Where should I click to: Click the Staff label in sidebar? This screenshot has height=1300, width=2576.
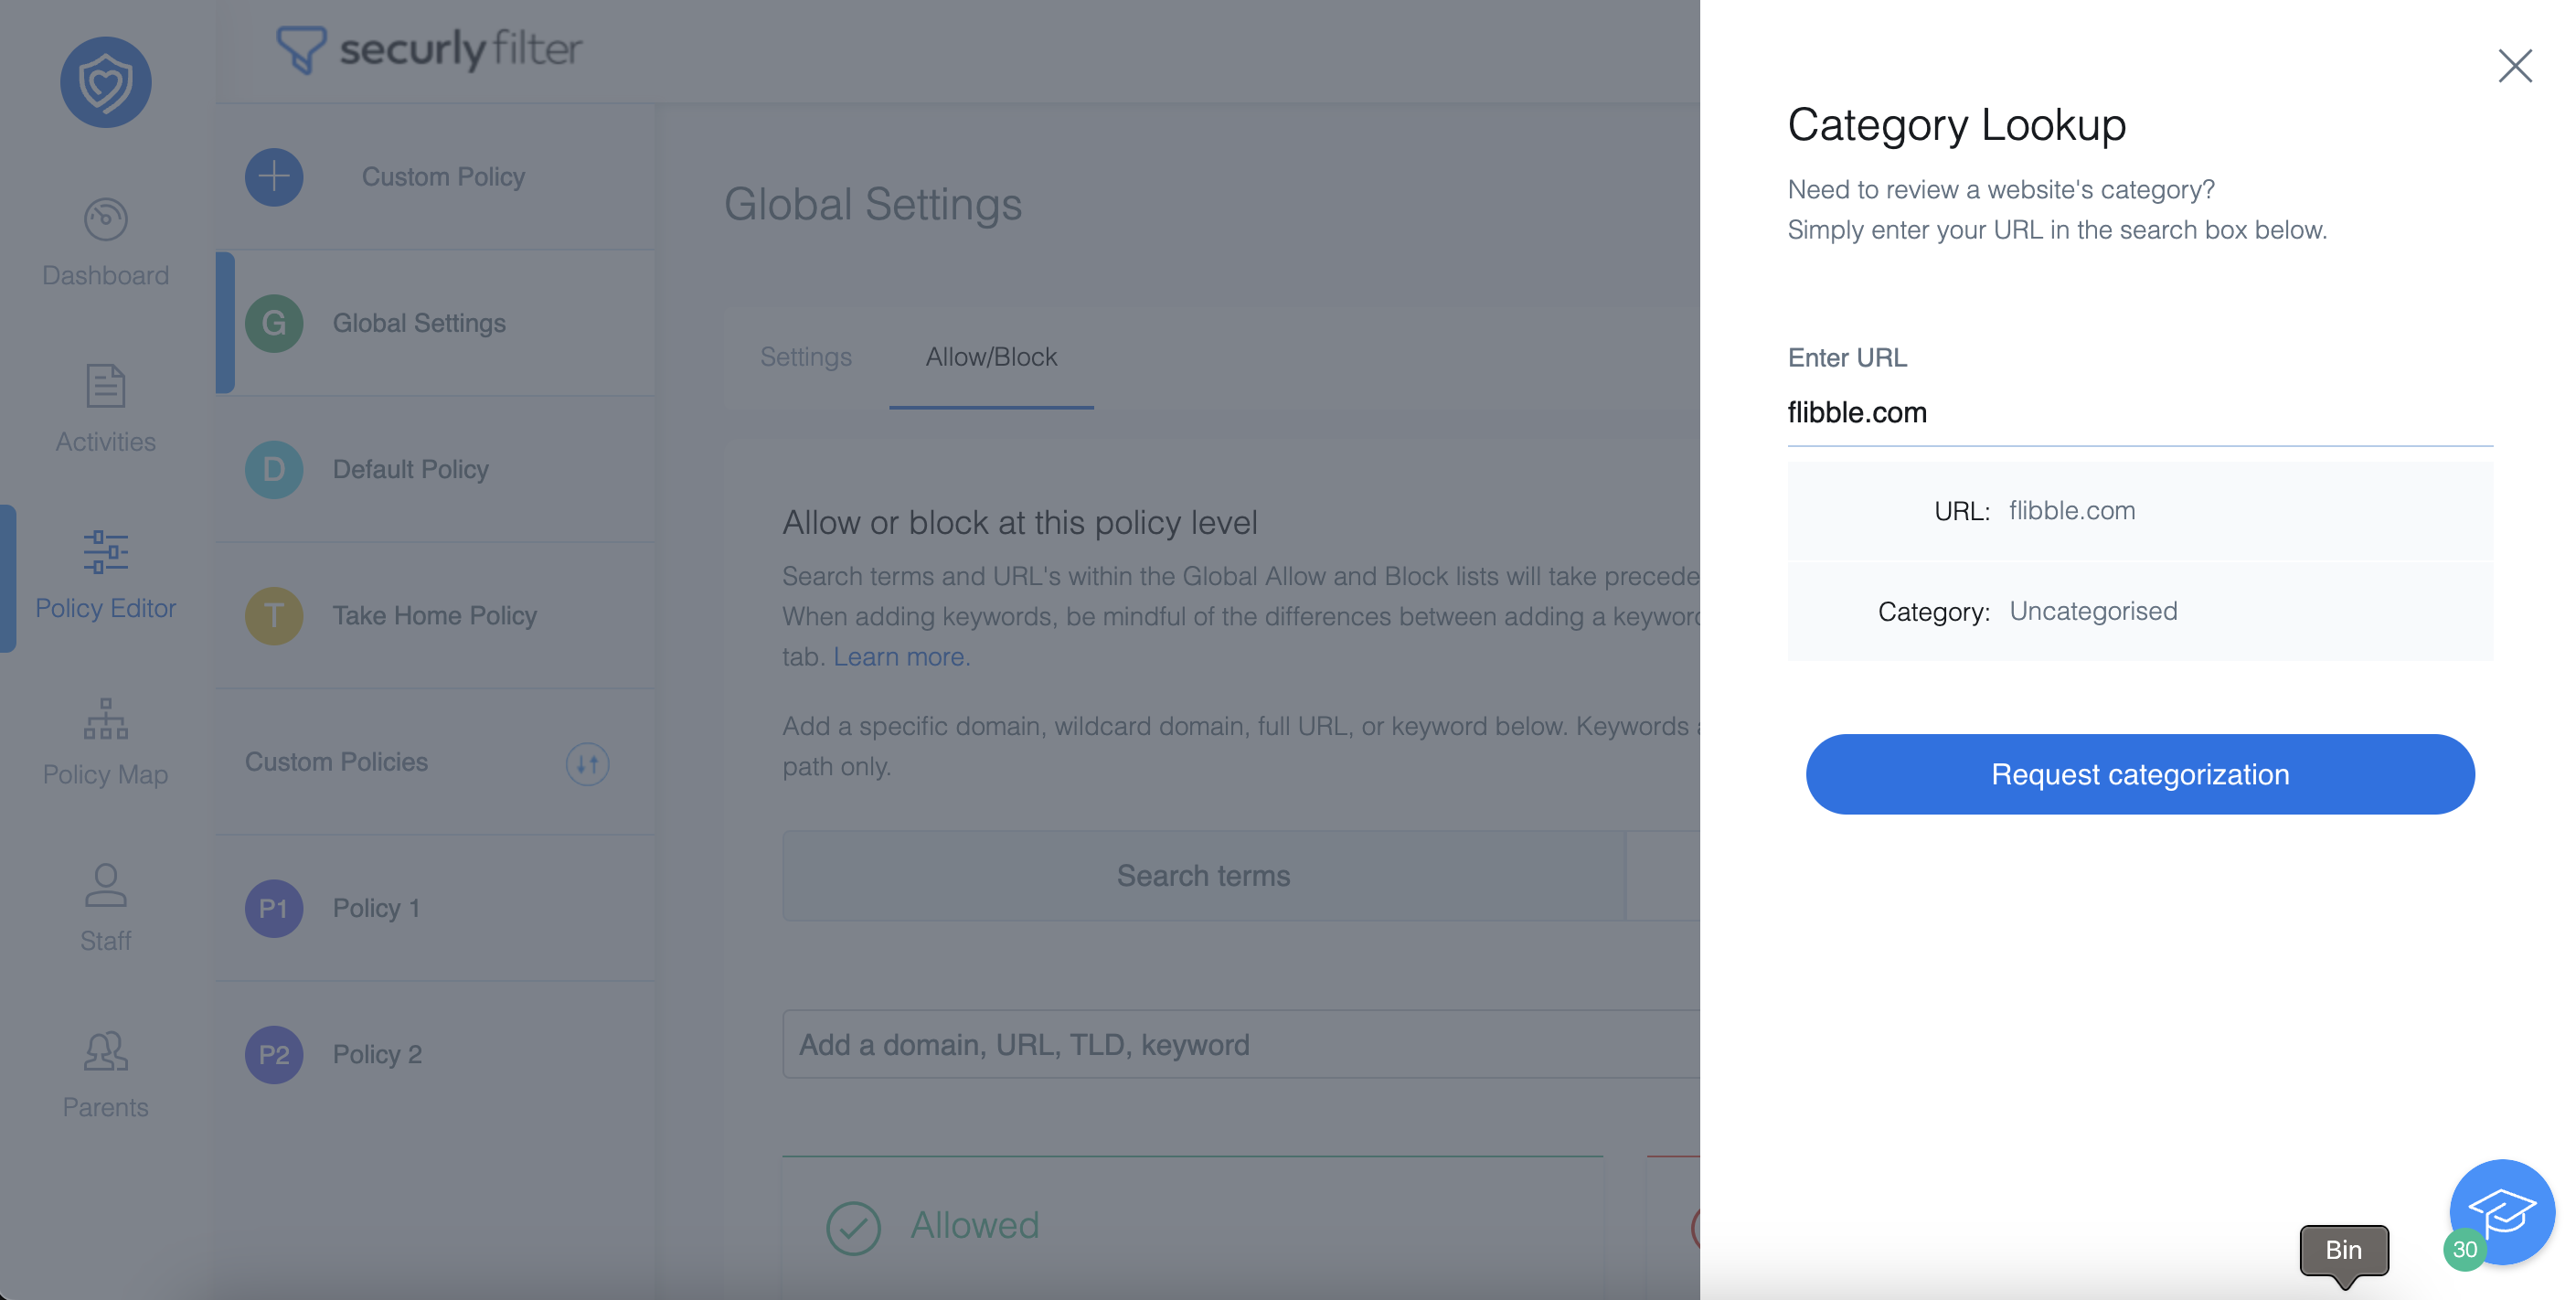click(105, 941)
